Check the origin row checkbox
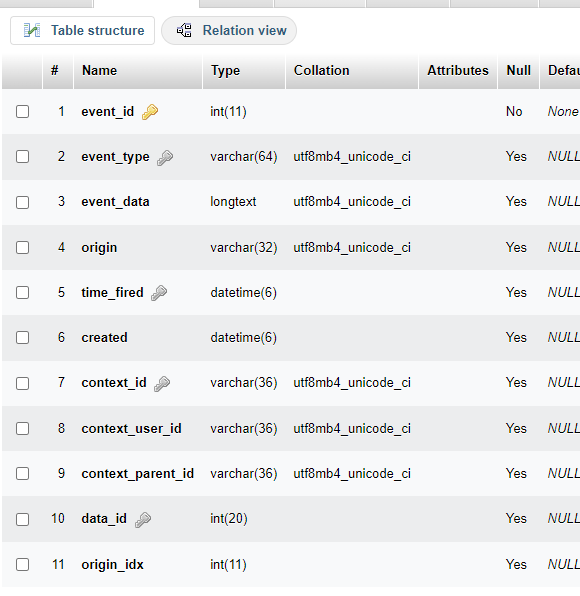The width and height of the screenshot is (580, 596). [x=22, y=247]
